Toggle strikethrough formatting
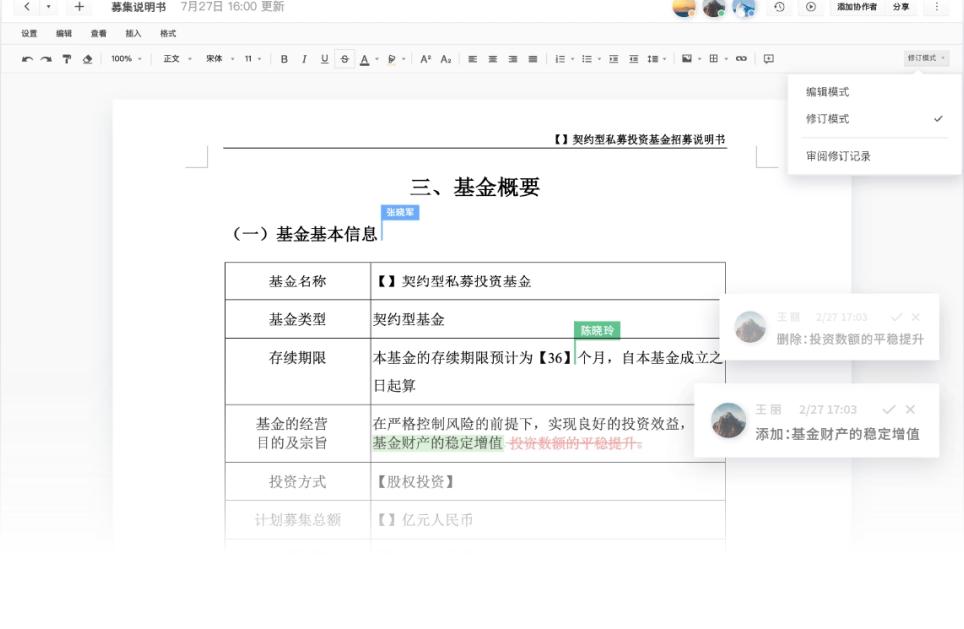The width and height of the screenshot is (964, 629). point(345,59)
